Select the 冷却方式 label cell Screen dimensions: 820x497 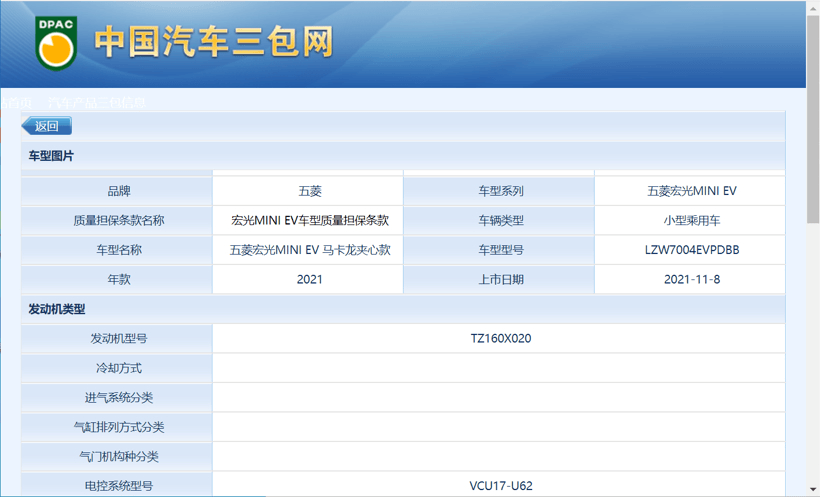(117, 368)
